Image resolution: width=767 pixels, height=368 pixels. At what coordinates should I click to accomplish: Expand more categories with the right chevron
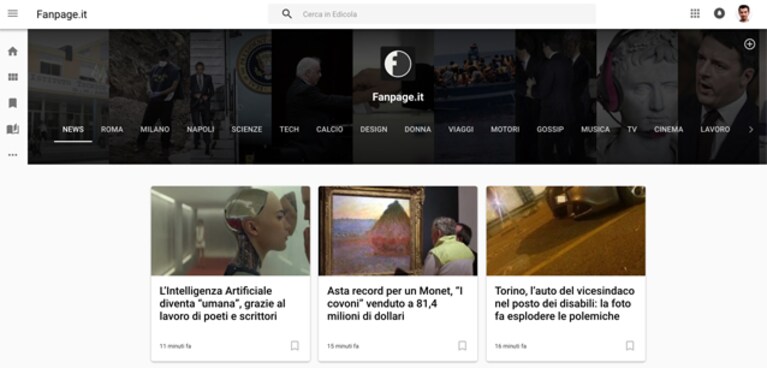(x=751, y=130)
